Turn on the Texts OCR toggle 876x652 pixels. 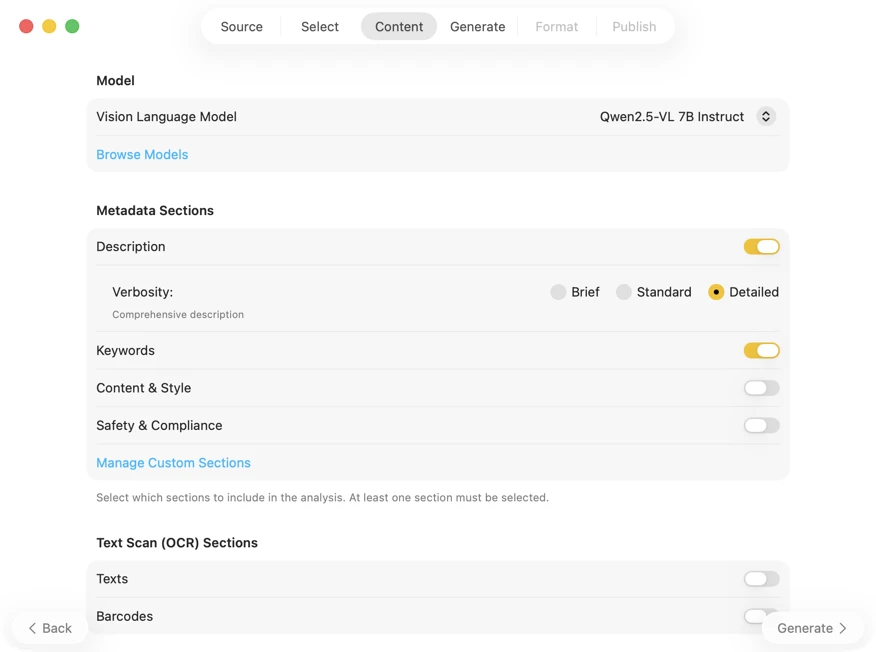coord(761,578)
